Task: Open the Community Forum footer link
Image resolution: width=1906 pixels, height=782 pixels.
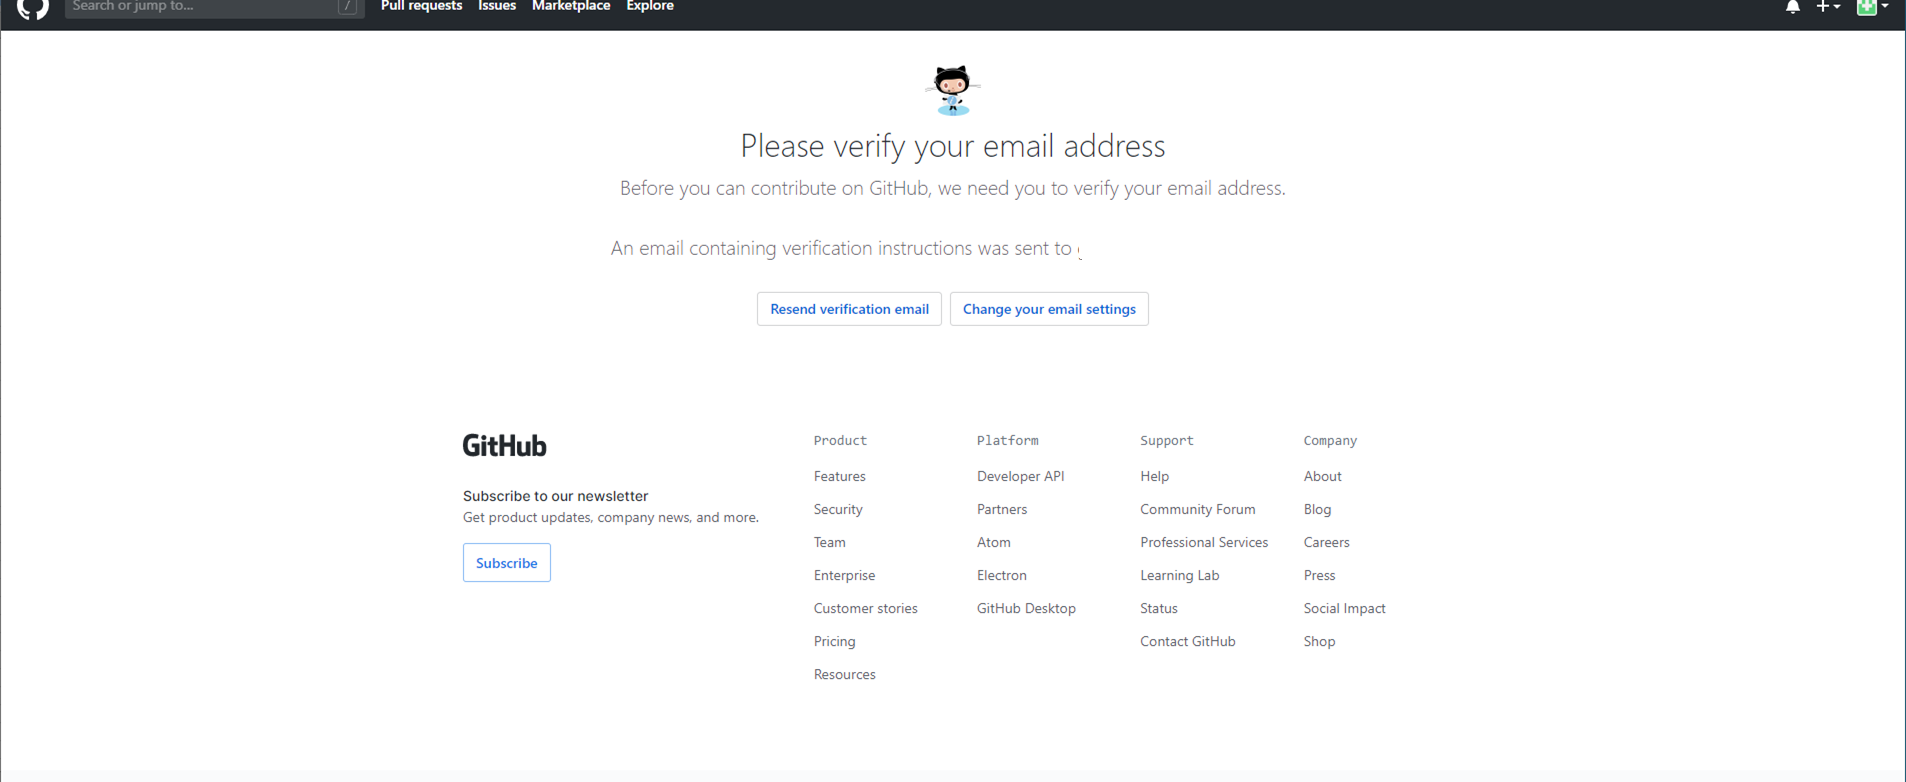Action: [x=1197, y=510]
